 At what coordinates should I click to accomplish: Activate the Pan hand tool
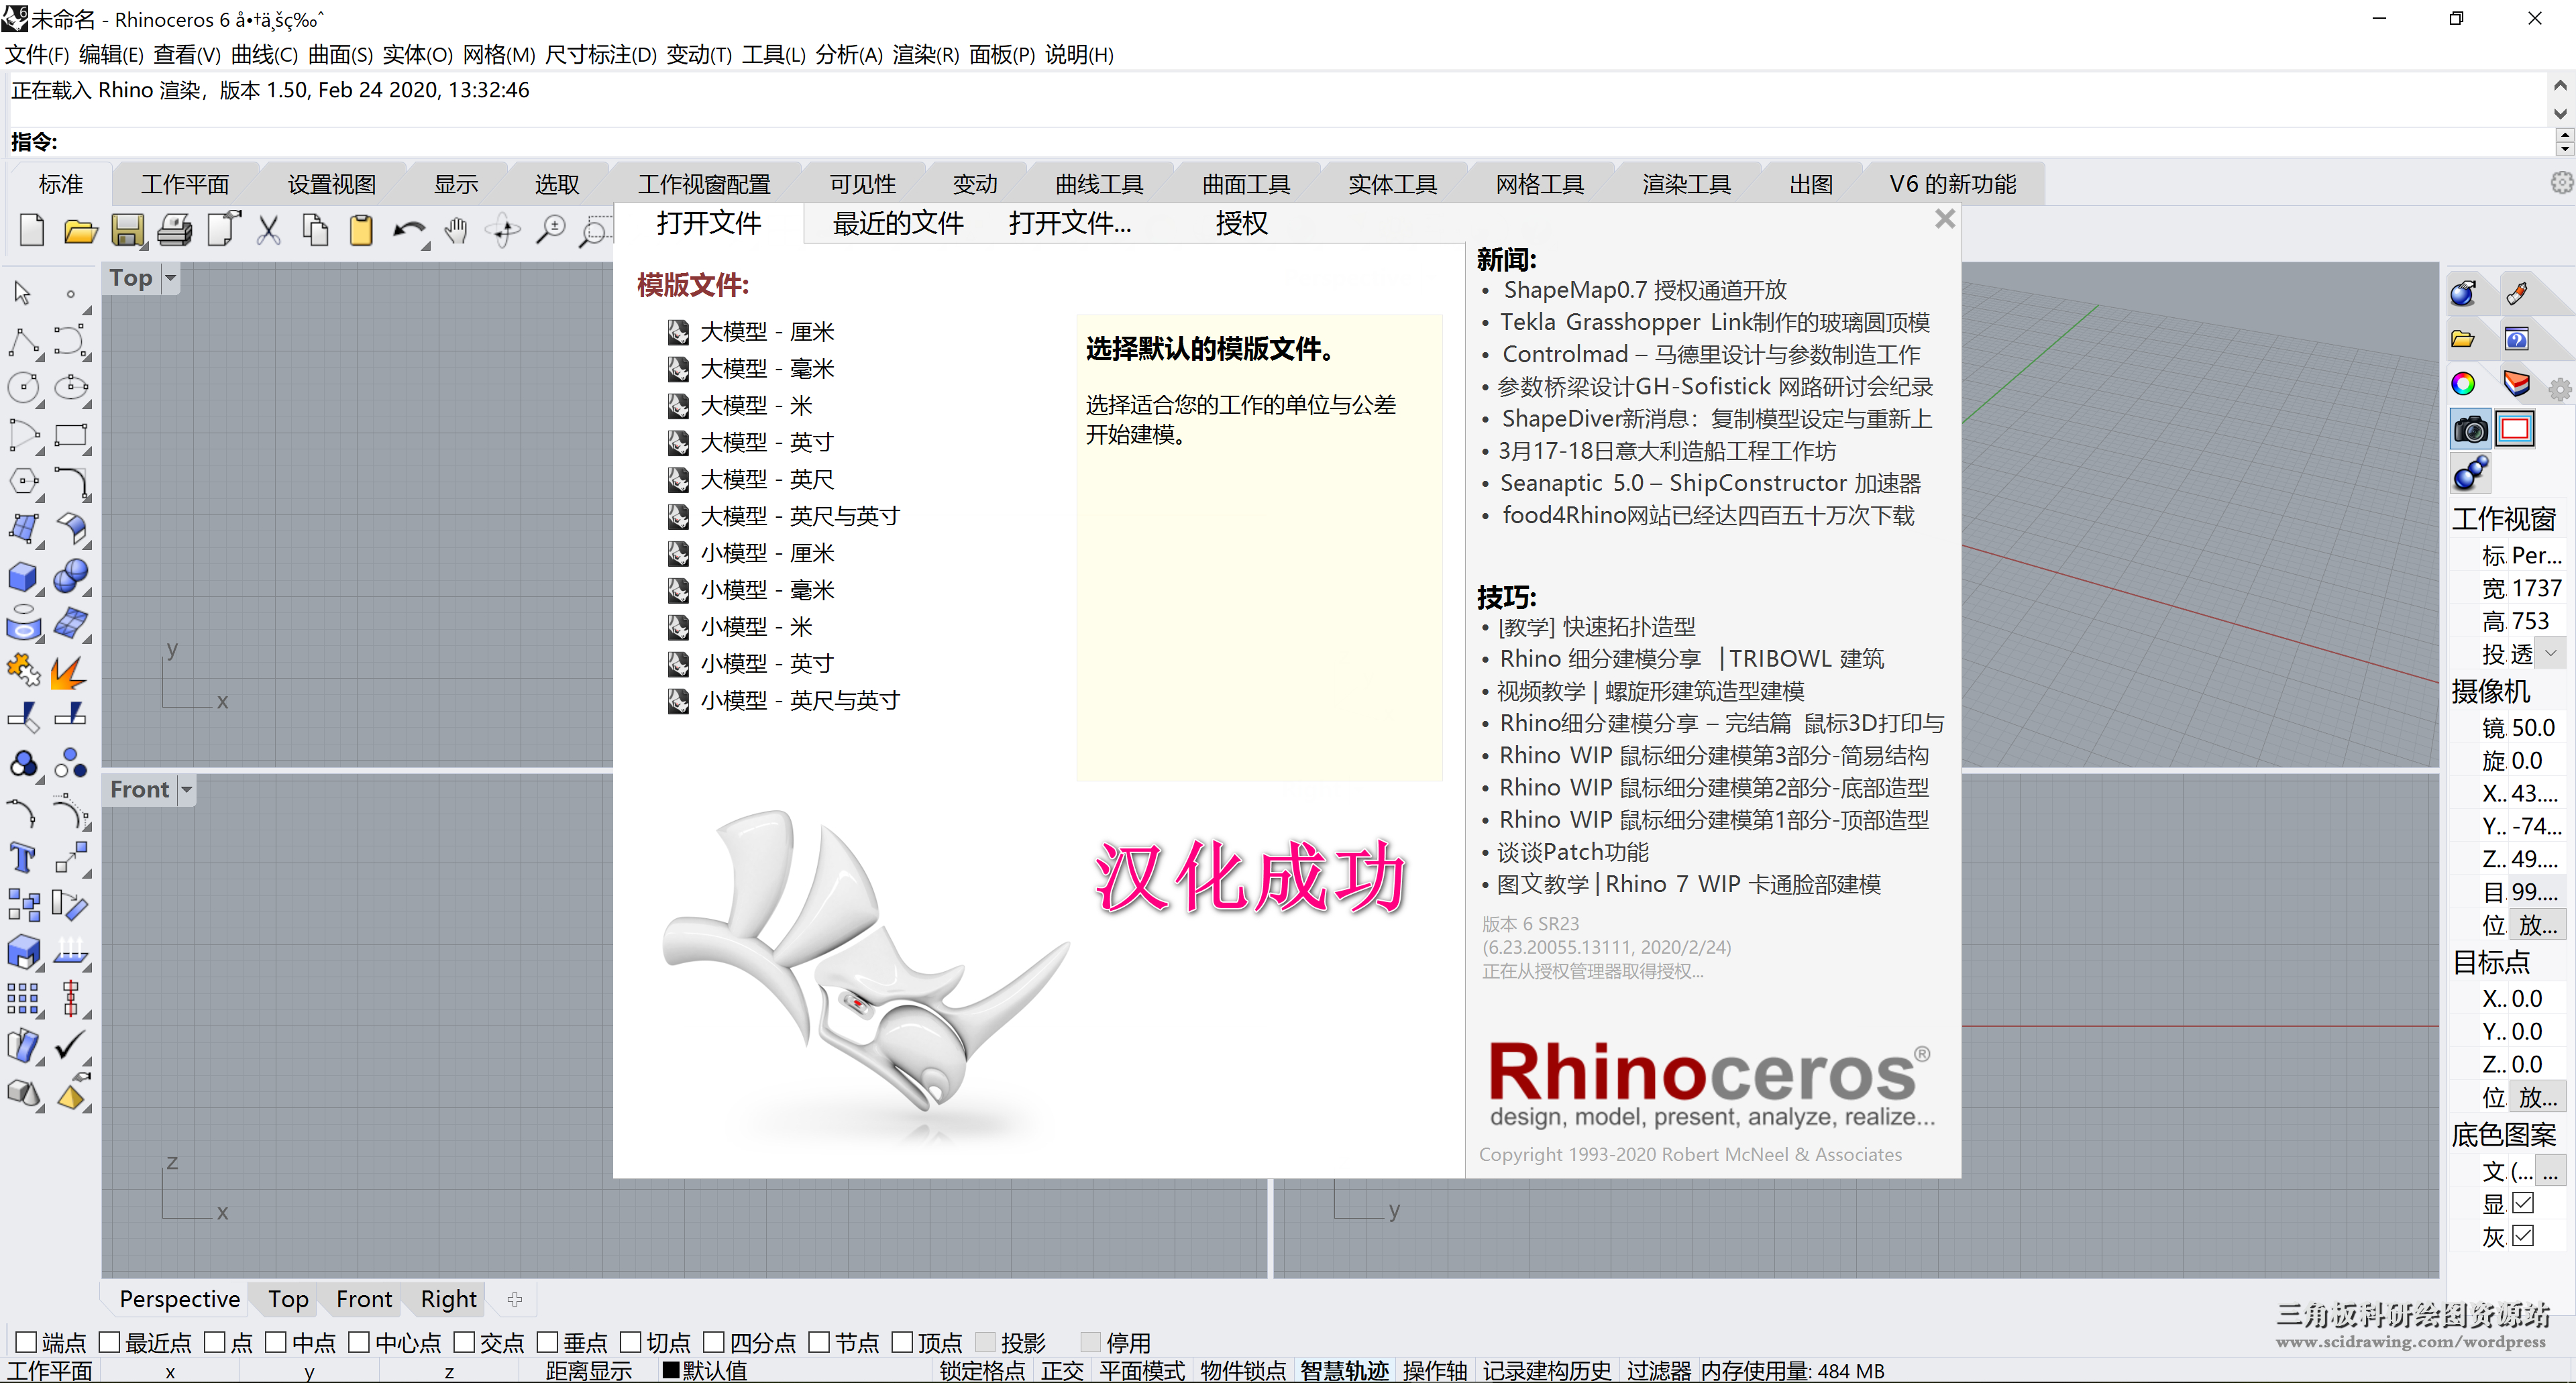click(456, 231)
